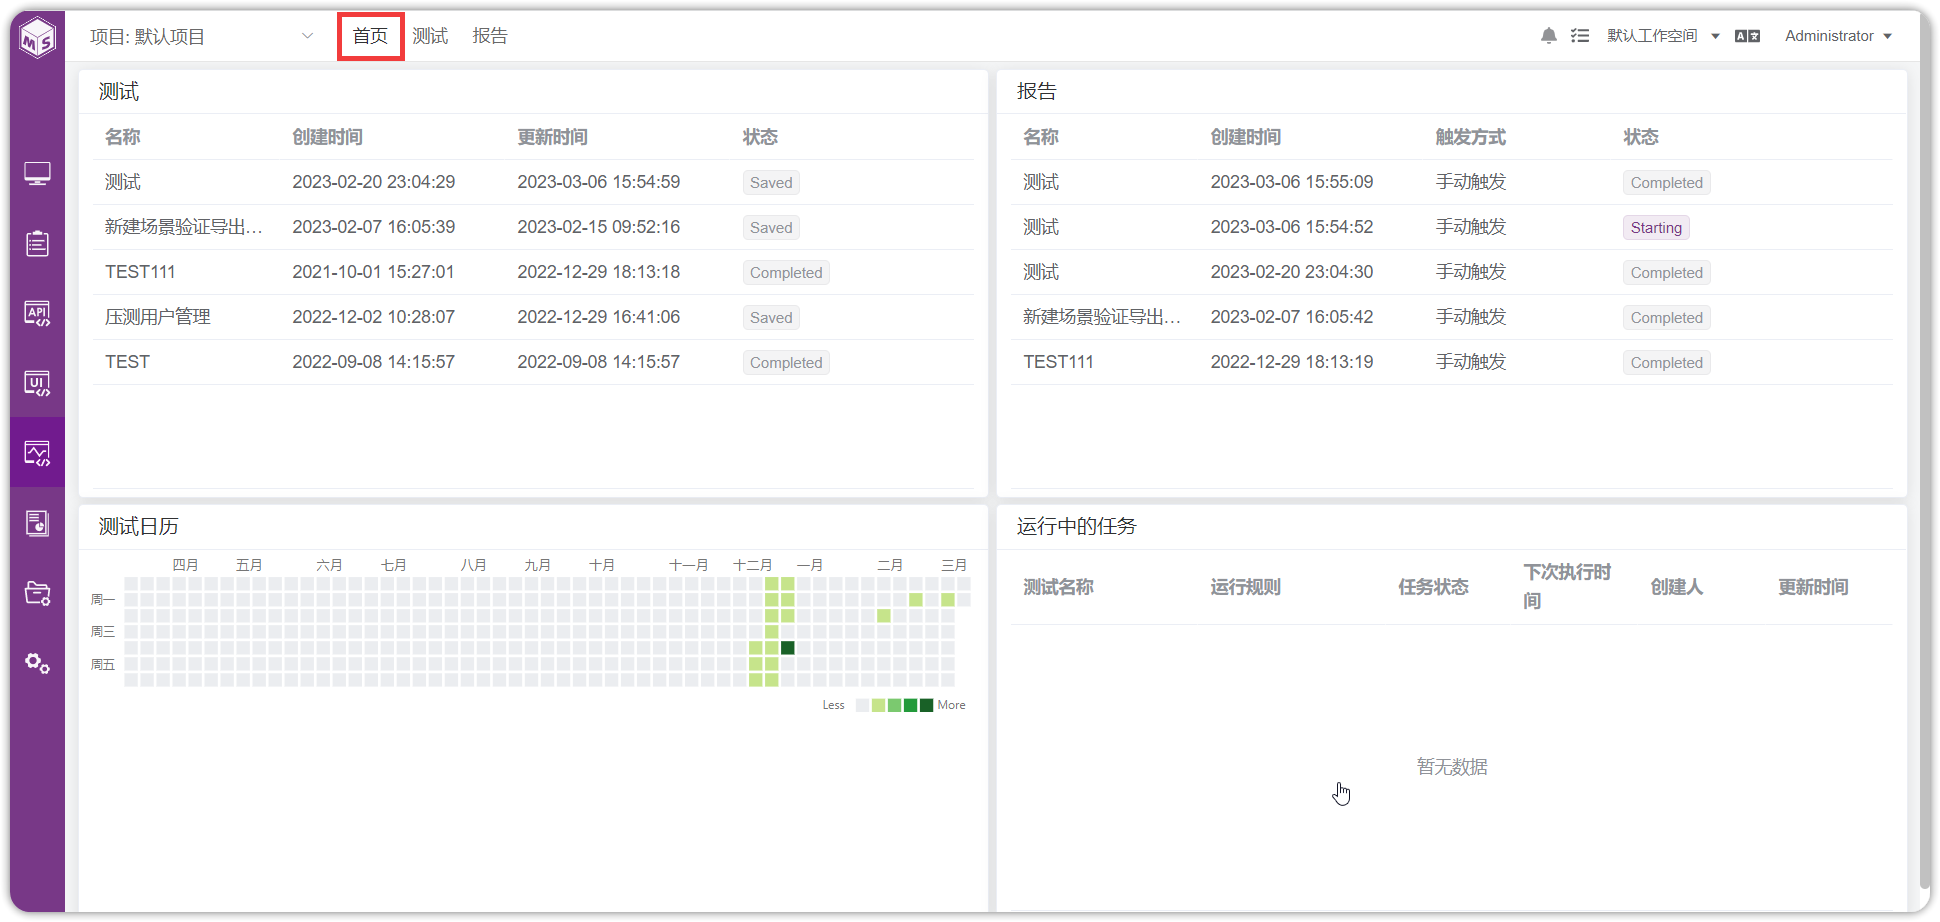1940x922 pixels.
Task: Click update time 2022-12-29 16:41:06
Action: click(598, 317)
